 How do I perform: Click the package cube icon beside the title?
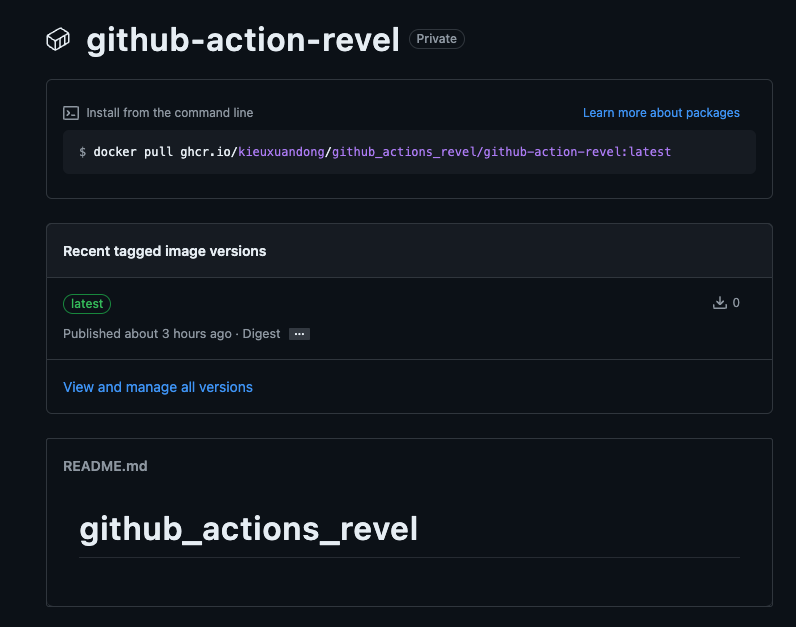(58, 39)
